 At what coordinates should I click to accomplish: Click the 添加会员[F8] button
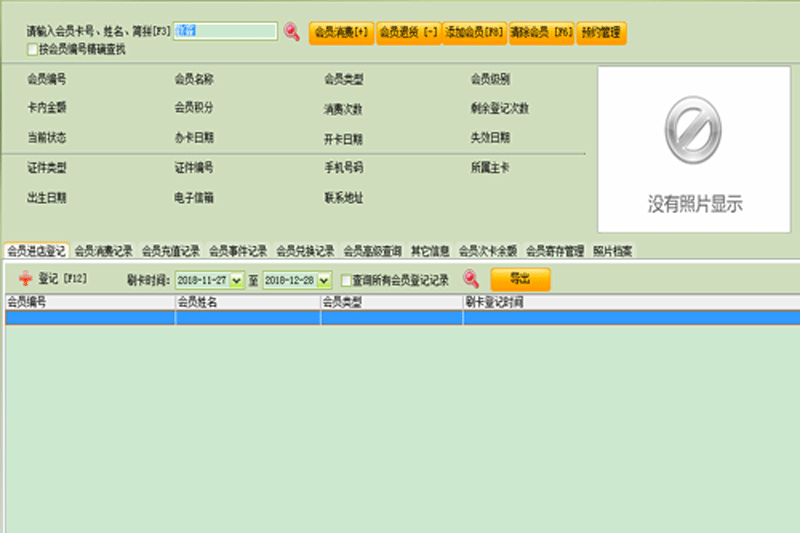(x=474, y=33)
